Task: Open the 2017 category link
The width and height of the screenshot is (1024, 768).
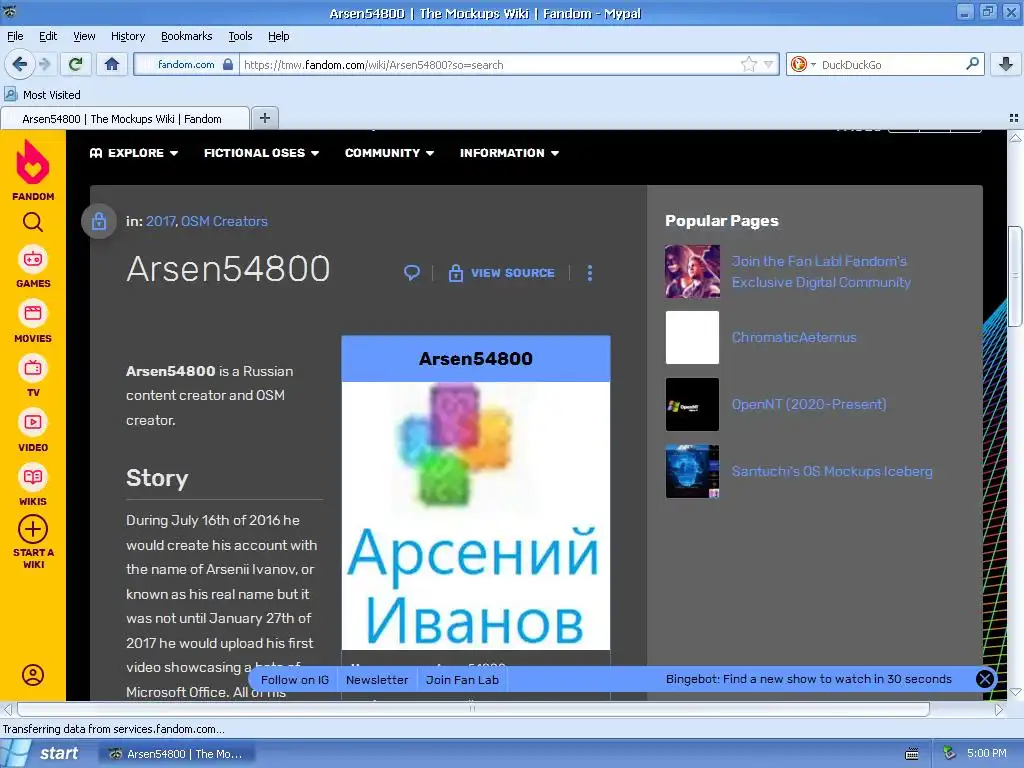Action: point(161,221)
